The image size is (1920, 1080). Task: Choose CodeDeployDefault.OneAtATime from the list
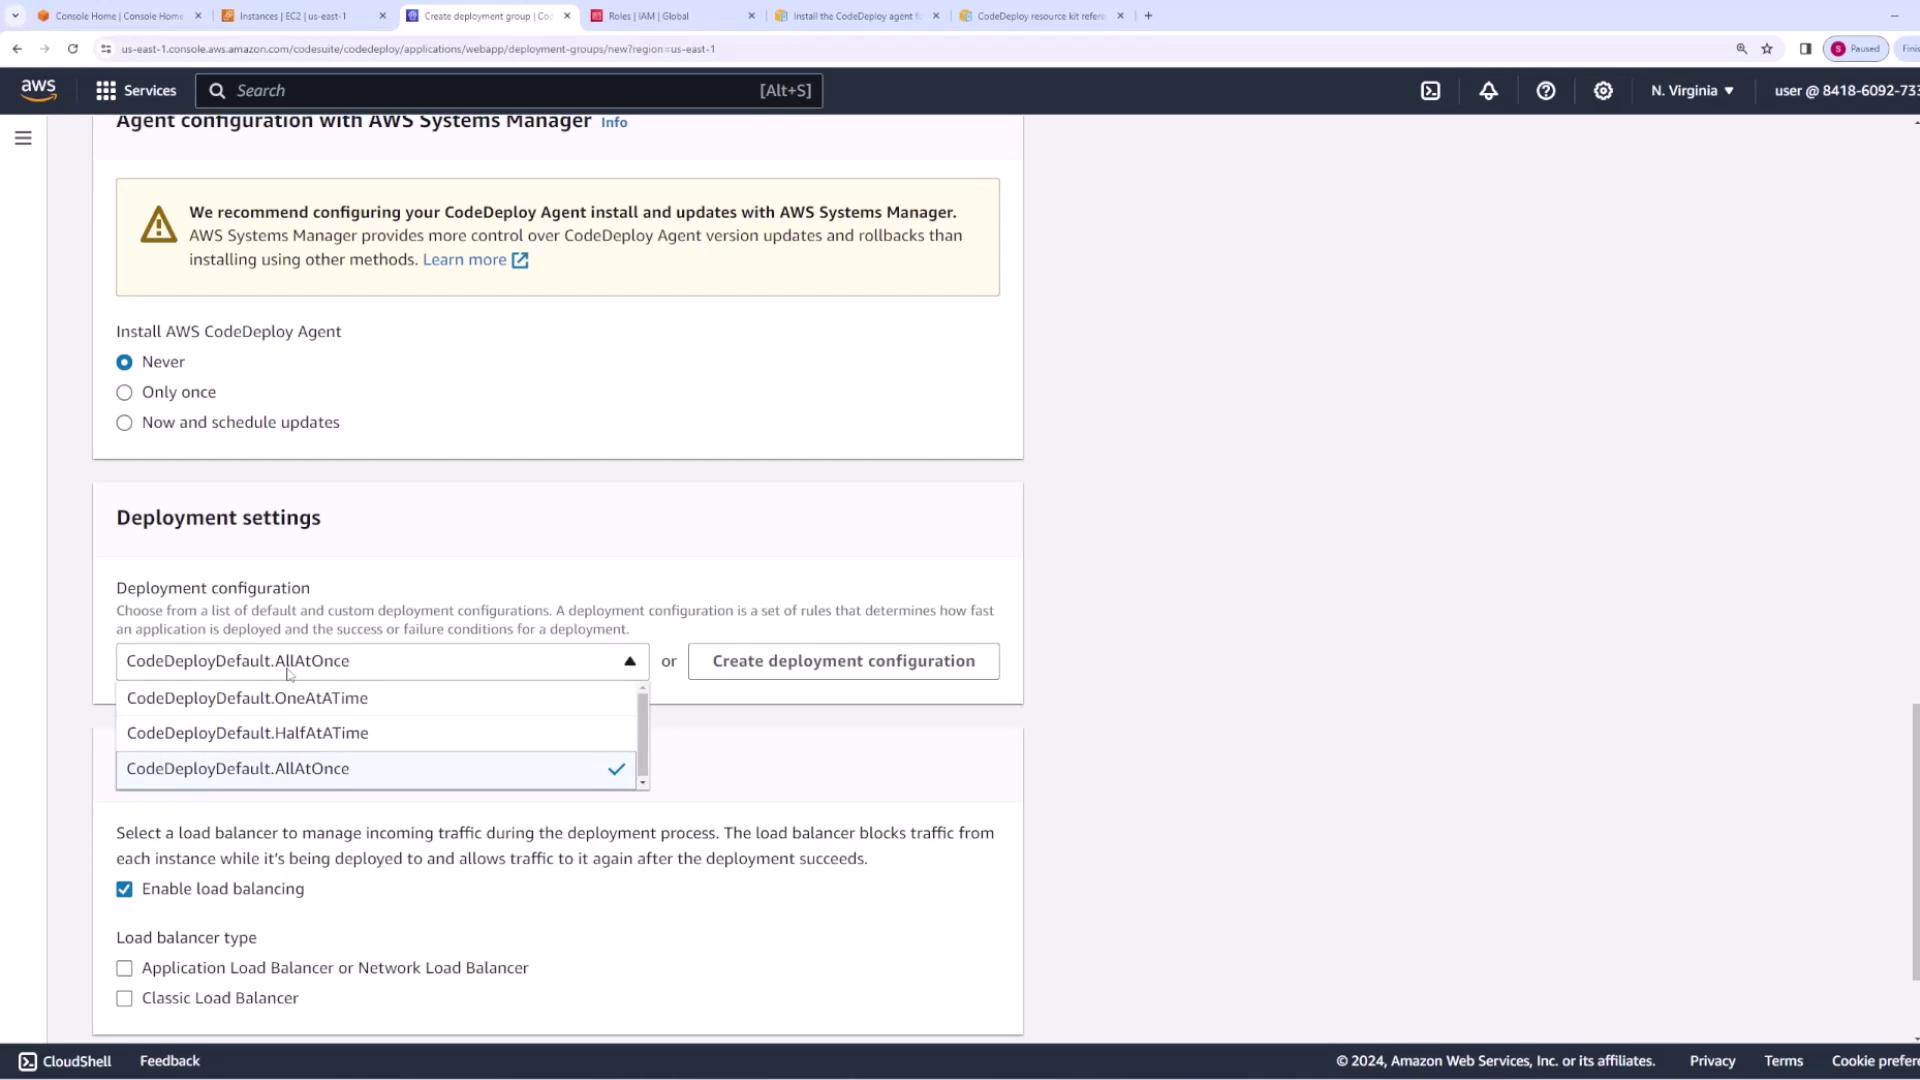(x=247, y=698)
